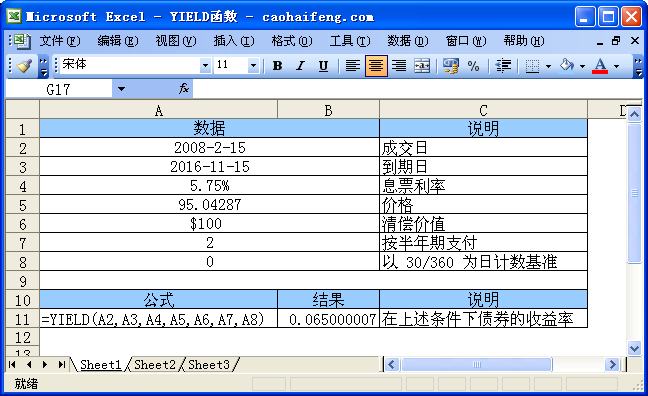Image resolution: width=648 pixels, height=396 pixels.
Task: Align text right
Action: coord(399,66)
